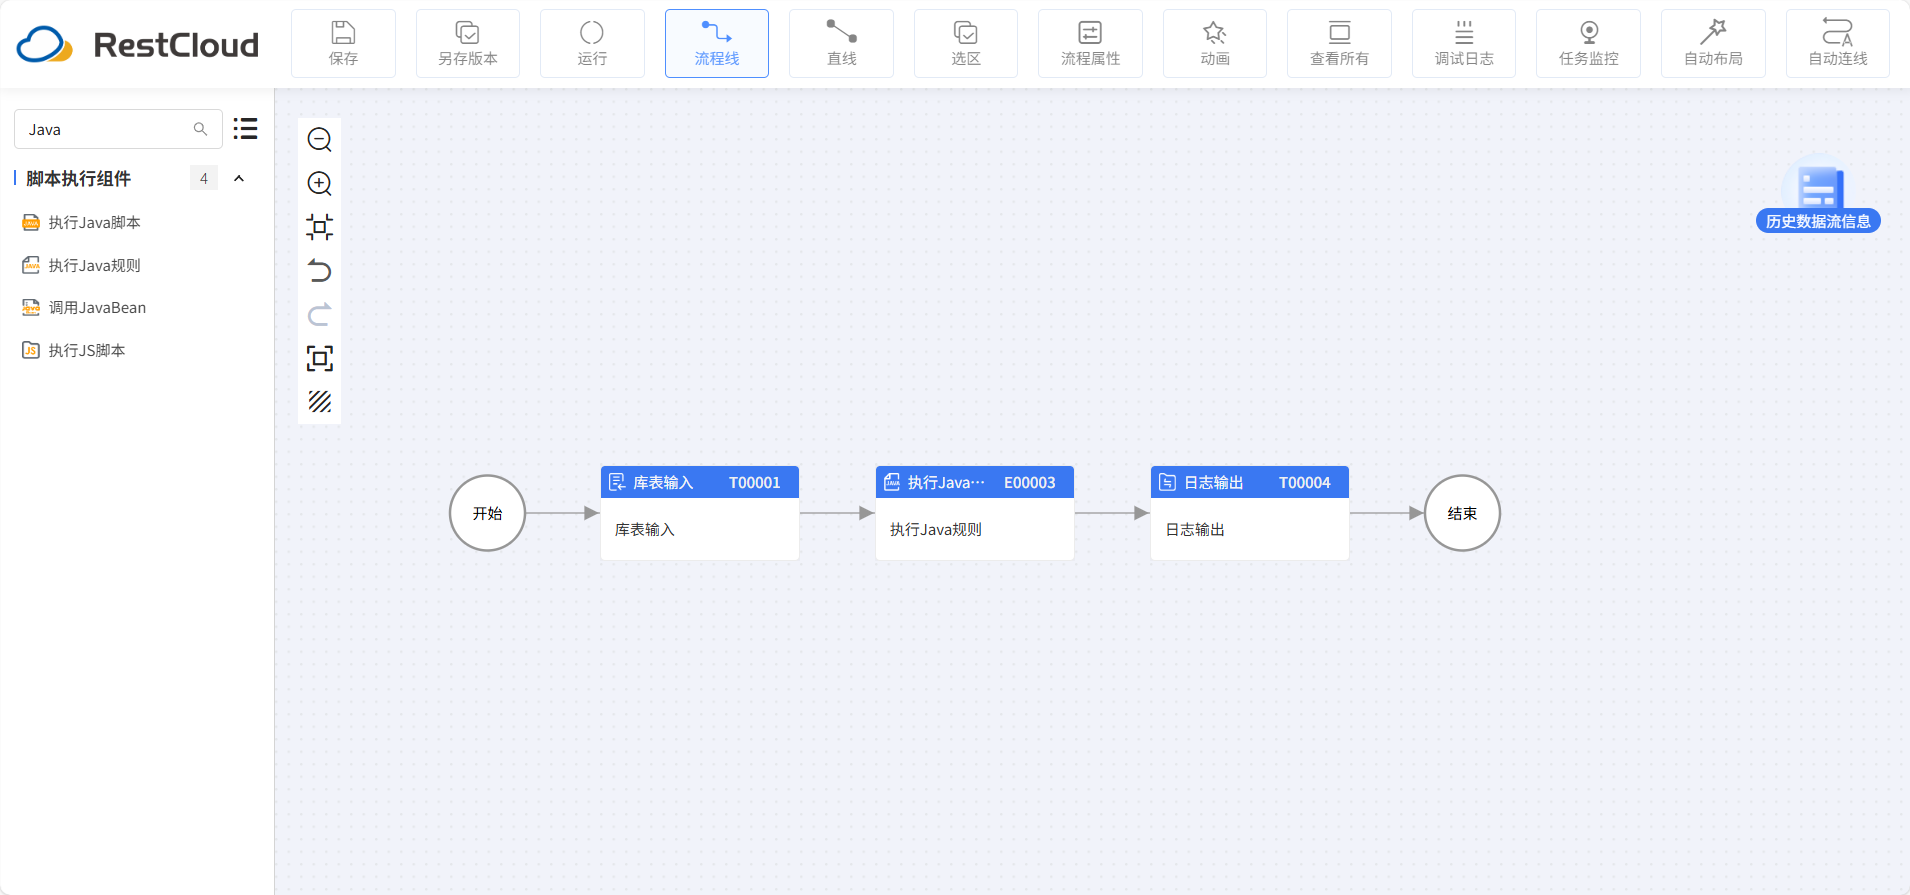Screen dimensions: 1910x895
Task: Select the 流程线 connector tool
Action: coord(717,44)
